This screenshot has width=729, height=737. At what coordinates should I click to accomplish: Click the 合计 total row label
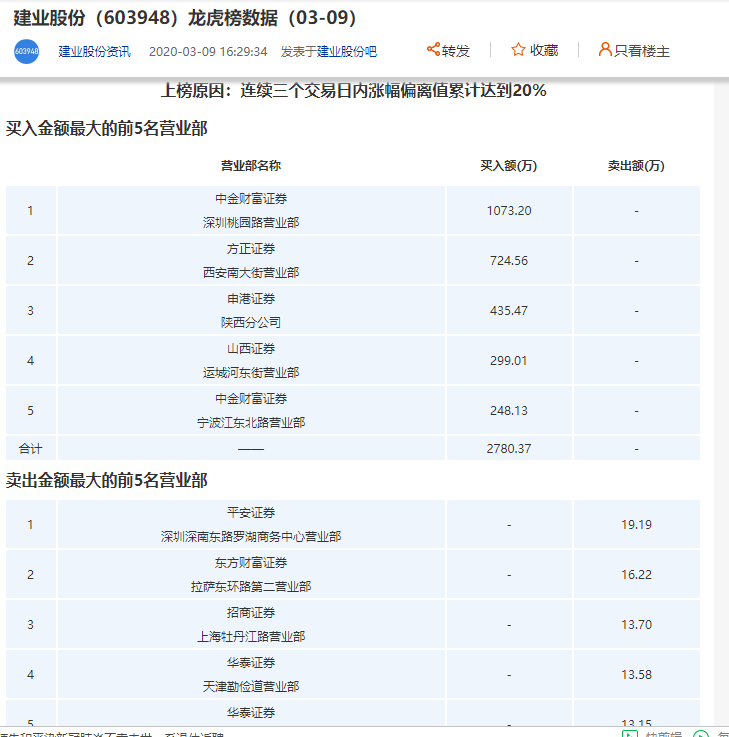[31, 448]
